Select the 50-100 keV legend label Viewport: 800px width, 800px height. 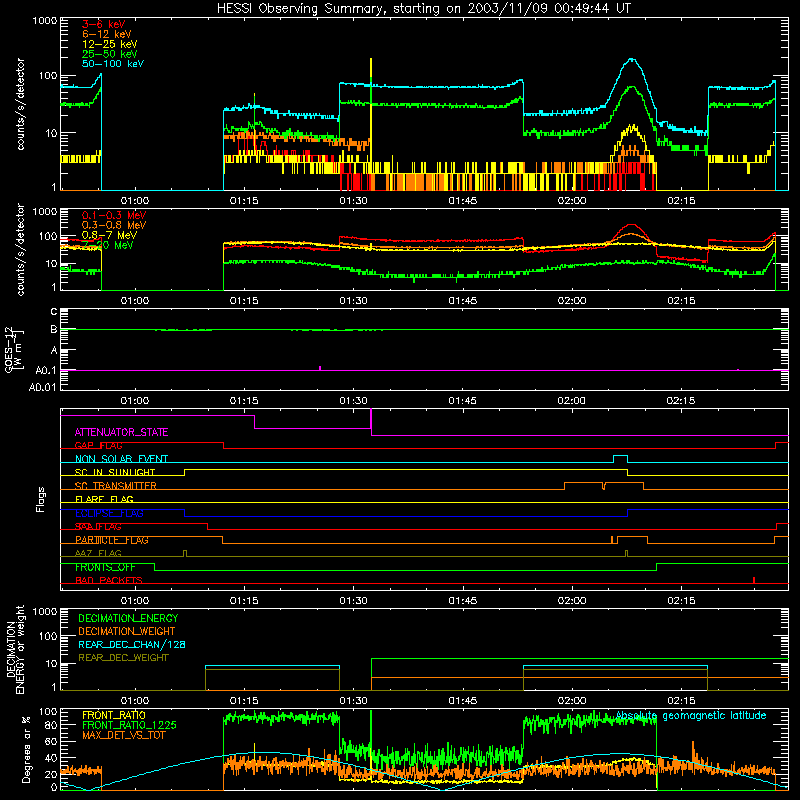pyautogui.click(x=113, y=64)
